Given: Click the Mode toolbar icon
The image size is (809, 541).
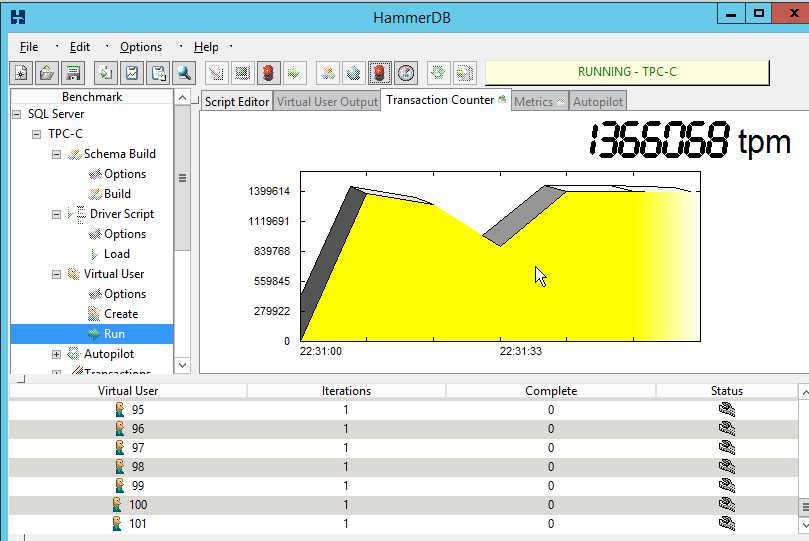Looking at the screenshot, I should click(x=464, y=73).
